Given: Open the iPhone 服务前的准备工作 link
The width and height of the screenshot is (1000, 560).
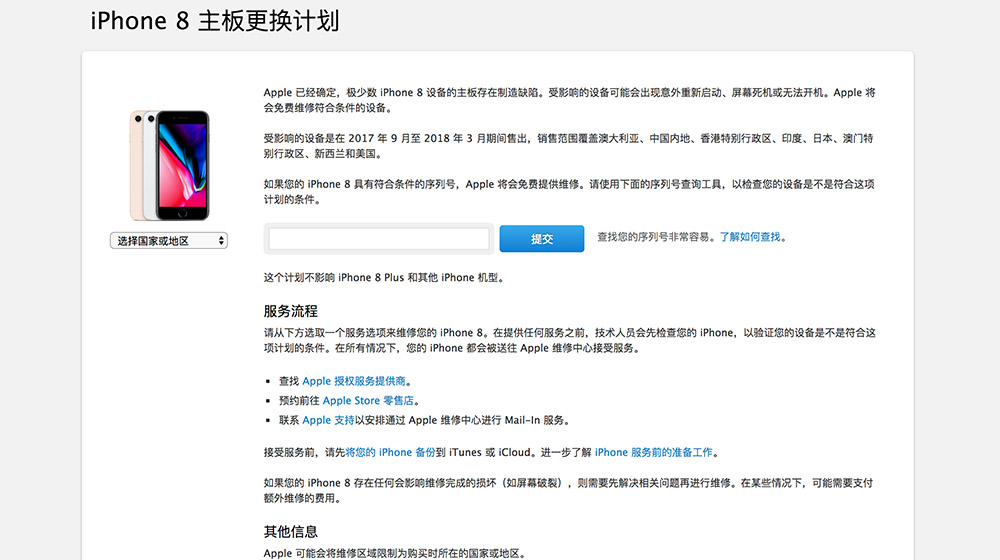Looking at the screenshot, I should [x=654, y=452].
